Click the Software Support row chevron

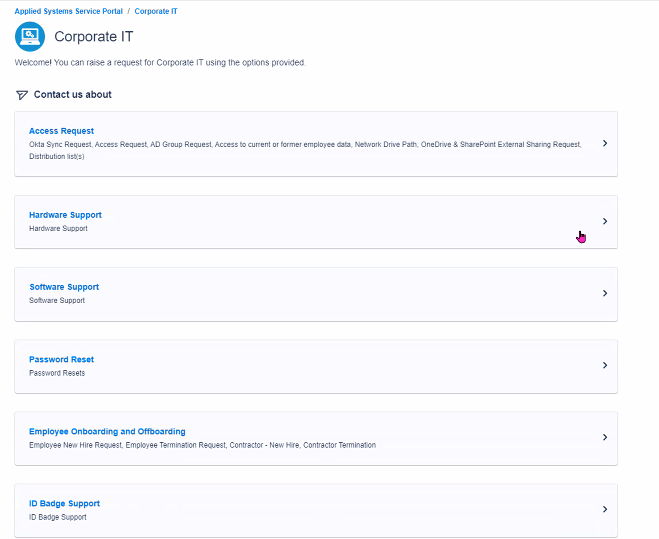(x=605, y=293)
